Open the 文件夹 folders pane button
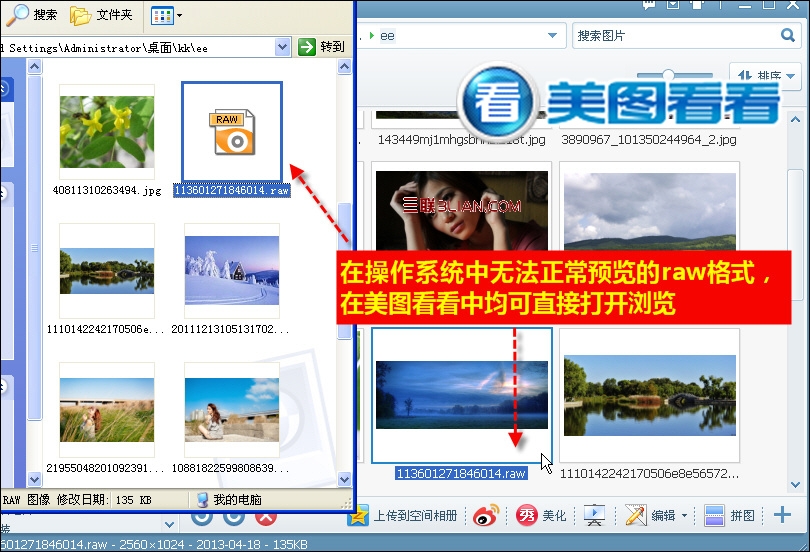Screen dimensions: 810x552 [101, 15]
